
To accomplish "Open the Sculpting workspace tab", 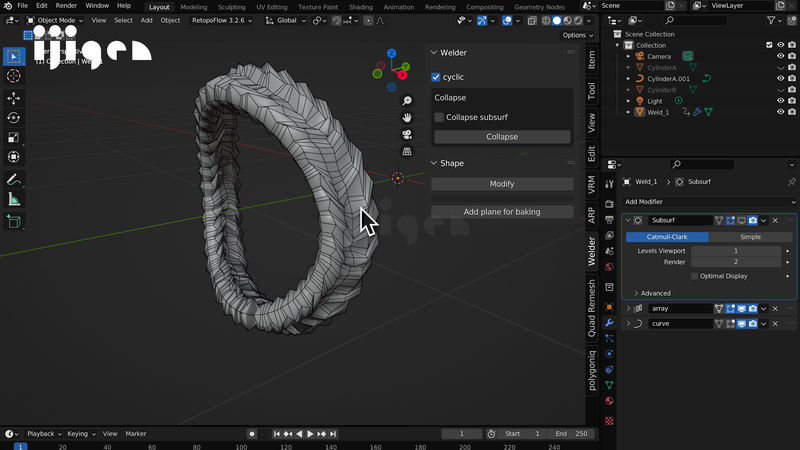I will click(231, 6).
